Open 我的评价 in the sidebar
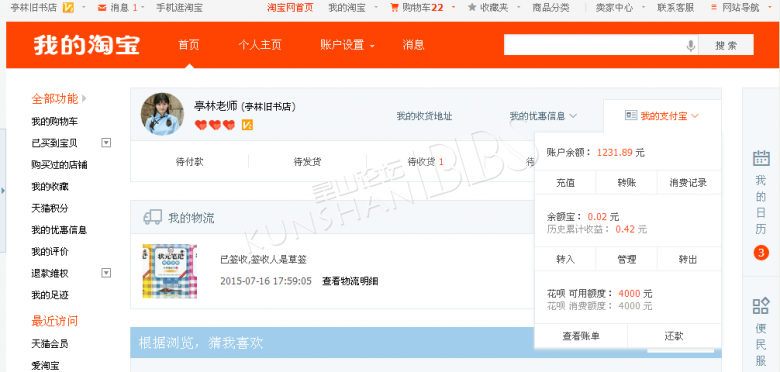780x372 pixels. [50, 252]
